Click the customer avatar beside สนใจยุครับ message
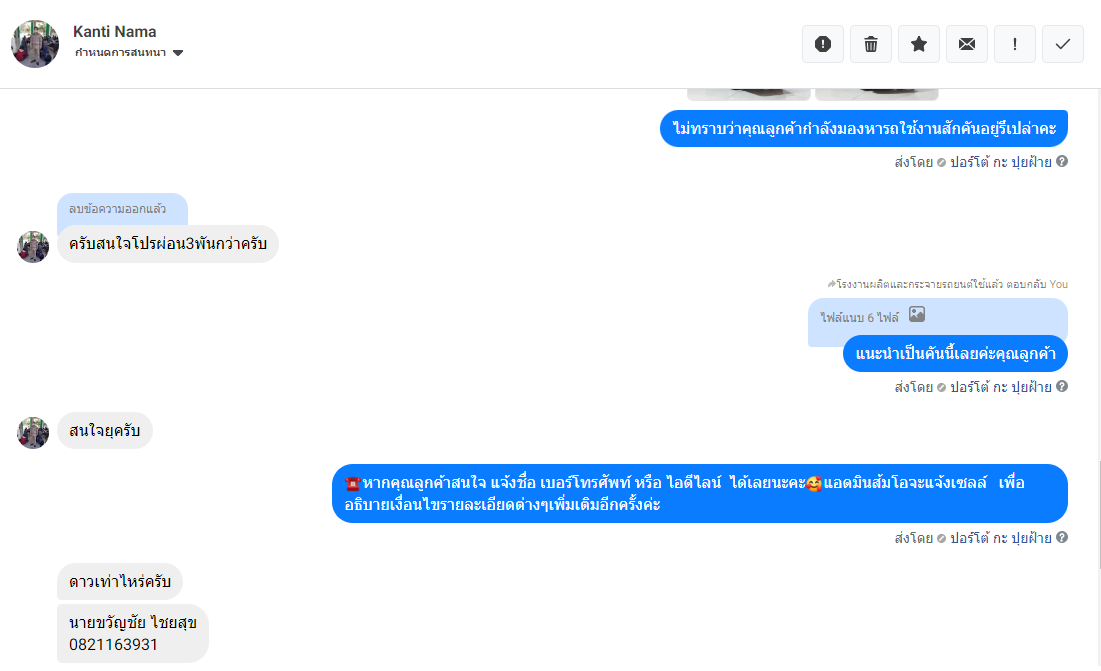Viewport: 1101px width, 671px height. (33, 432)
